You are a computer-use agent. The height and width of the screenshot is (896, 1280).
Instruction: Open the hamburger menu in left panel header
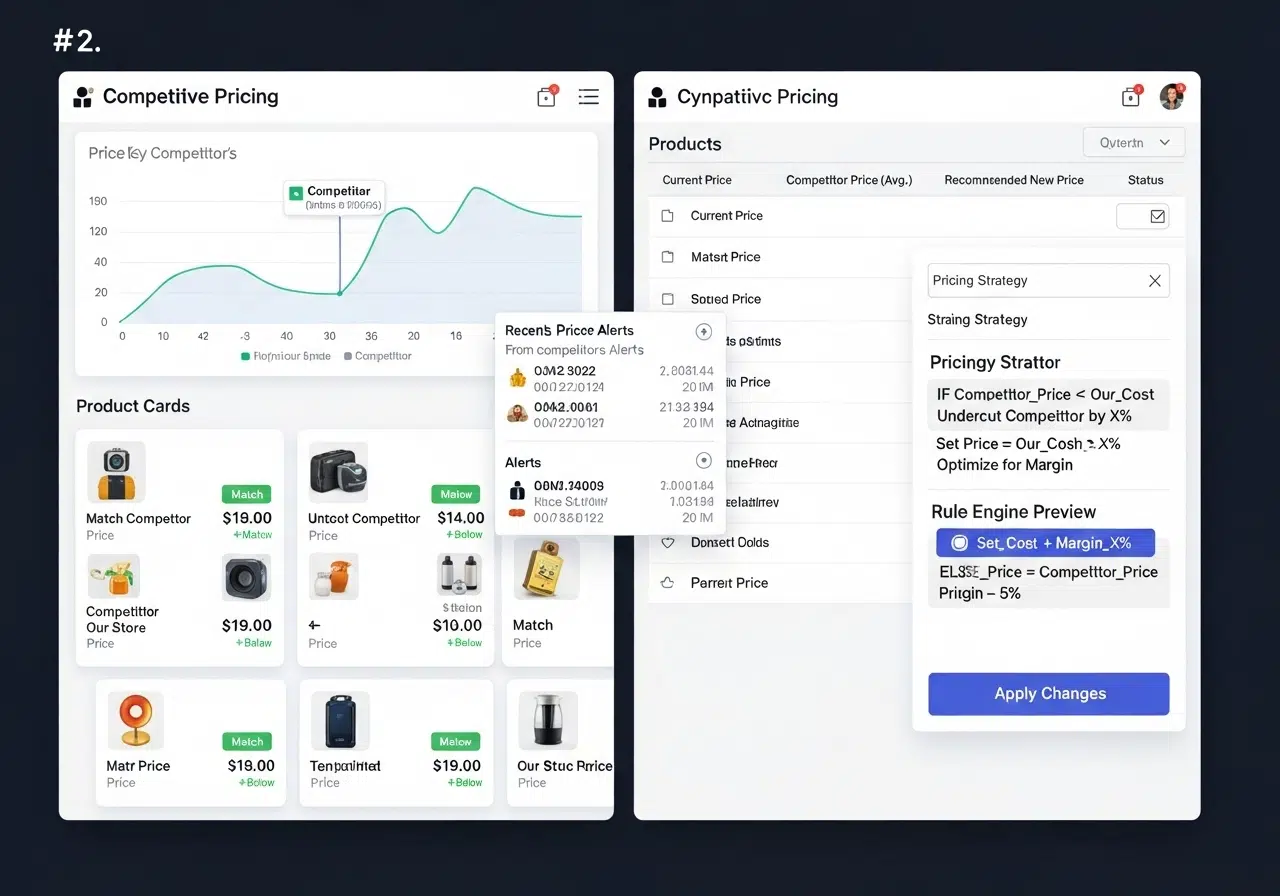[x=588, y=97]
